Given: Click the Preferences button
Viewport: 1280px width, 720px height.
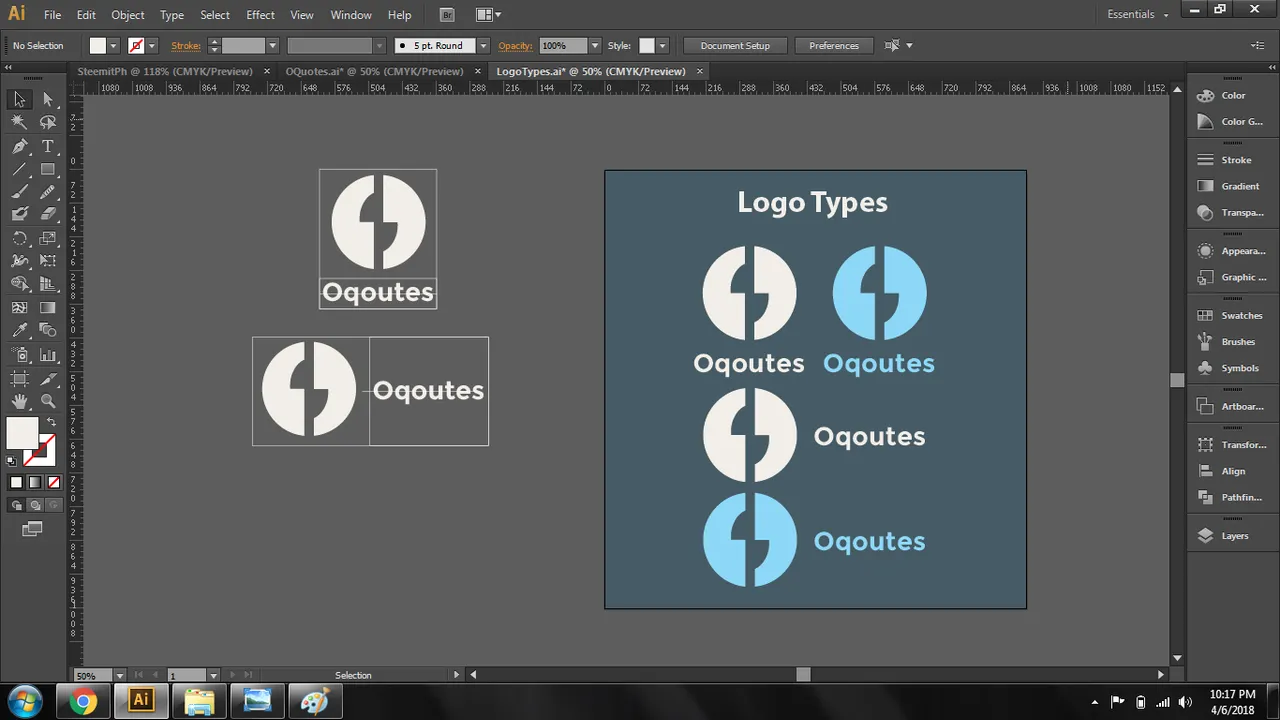Looking at the screenshot, I should point(834,46).
